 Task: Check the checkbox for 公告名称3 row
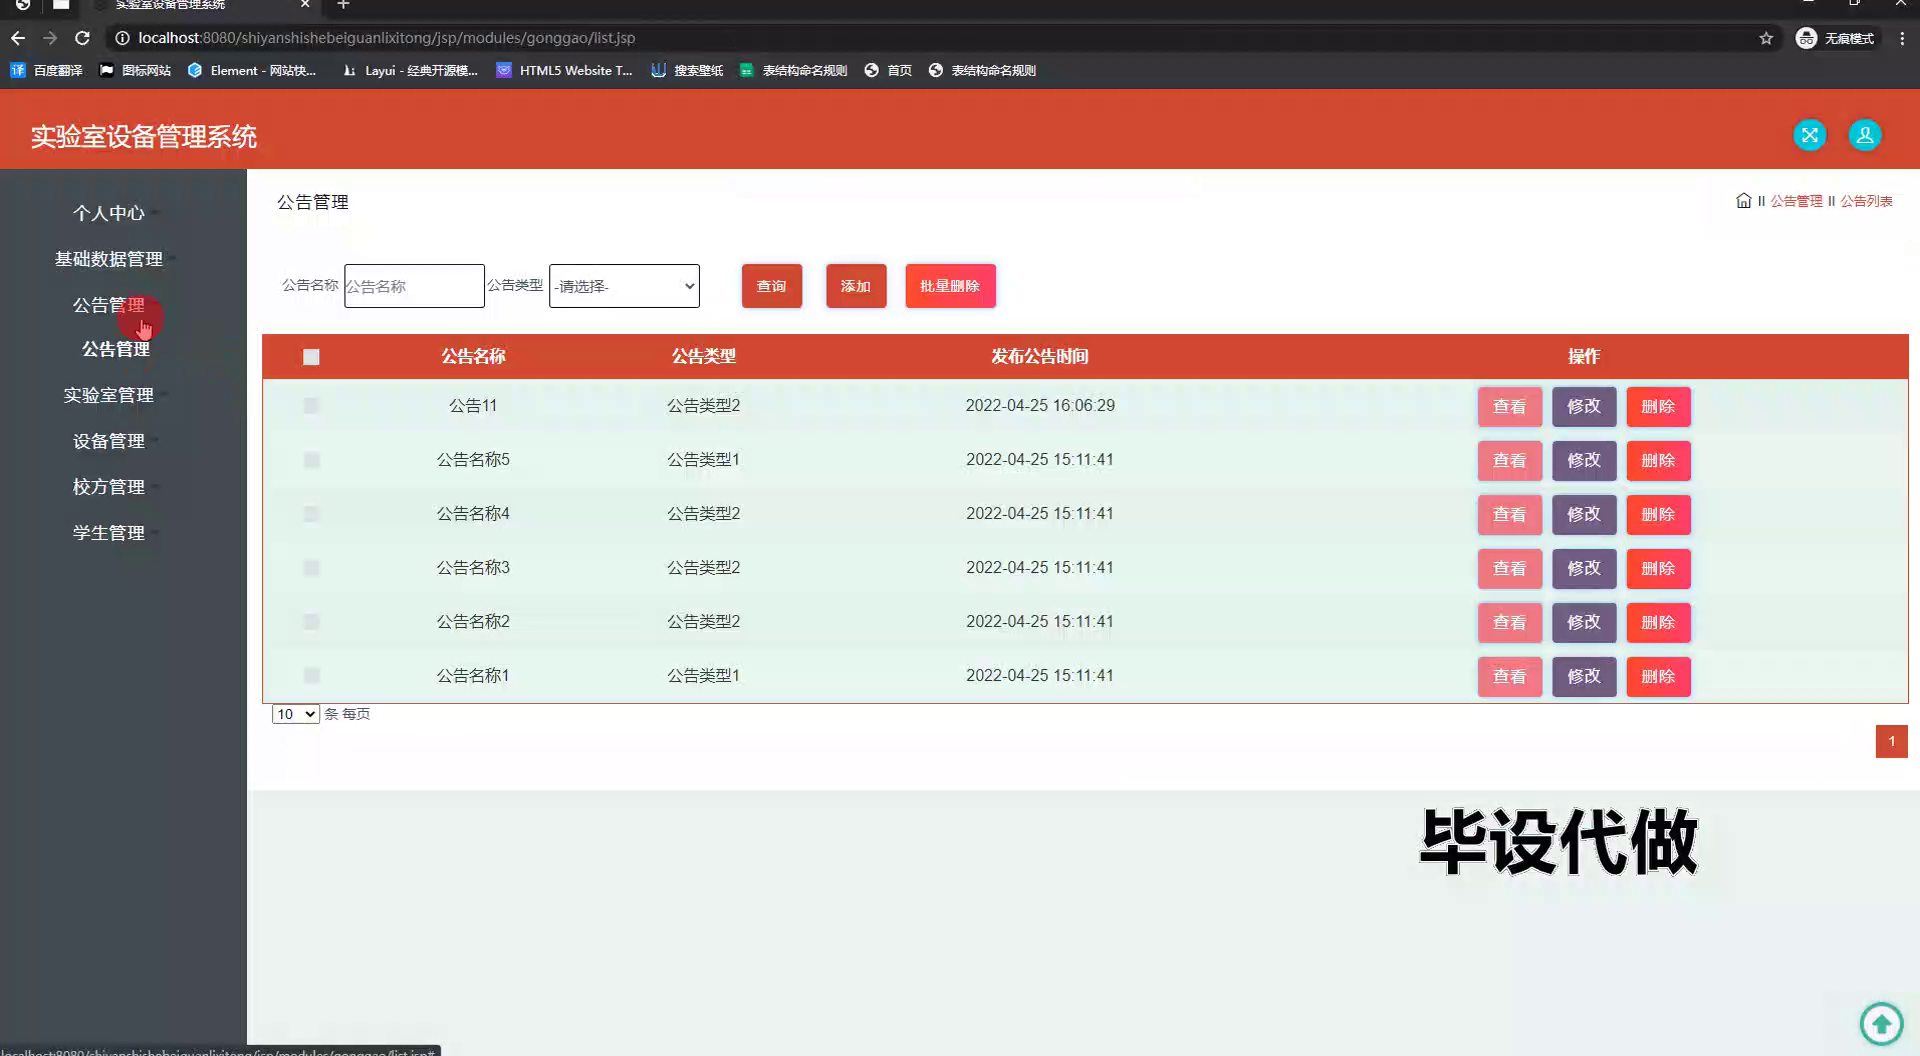point(311,568)
